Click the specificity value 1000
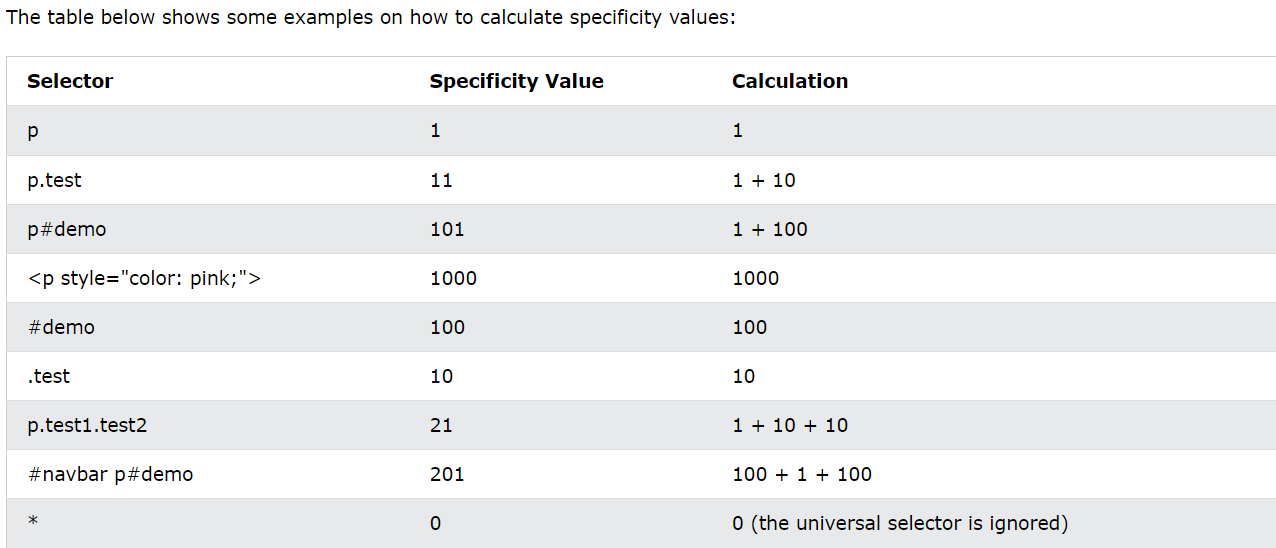The image size is (1276, 548). (453, 278)
